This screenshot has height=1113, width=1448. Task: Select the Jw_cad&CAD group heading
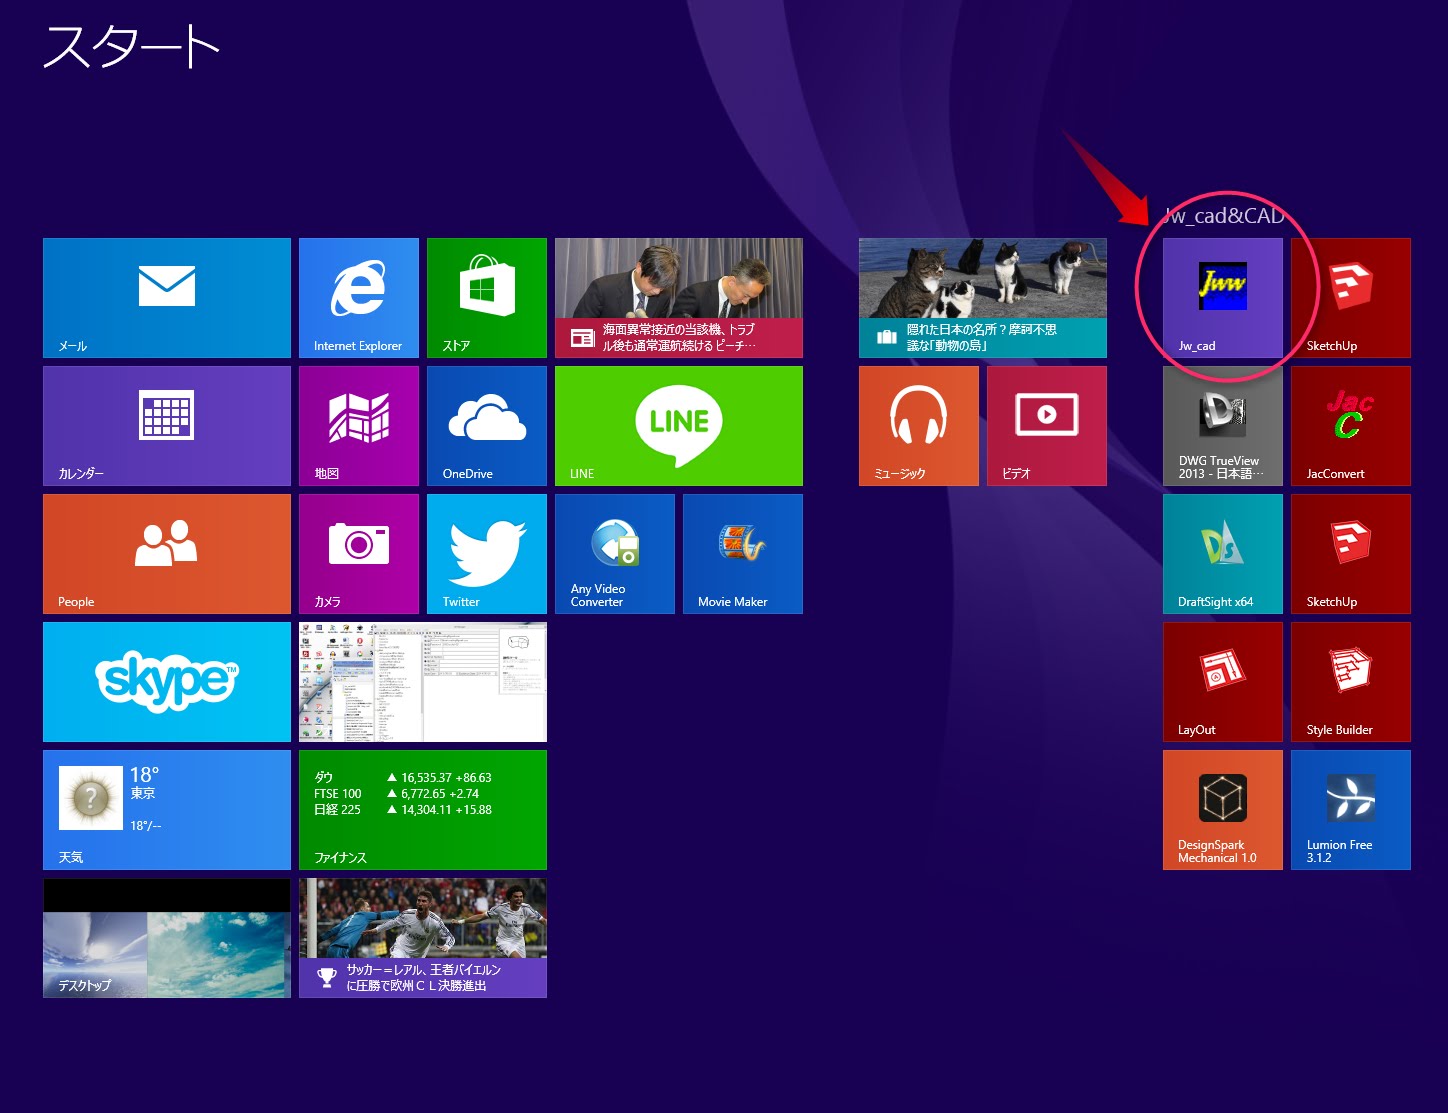(1224, 216)
